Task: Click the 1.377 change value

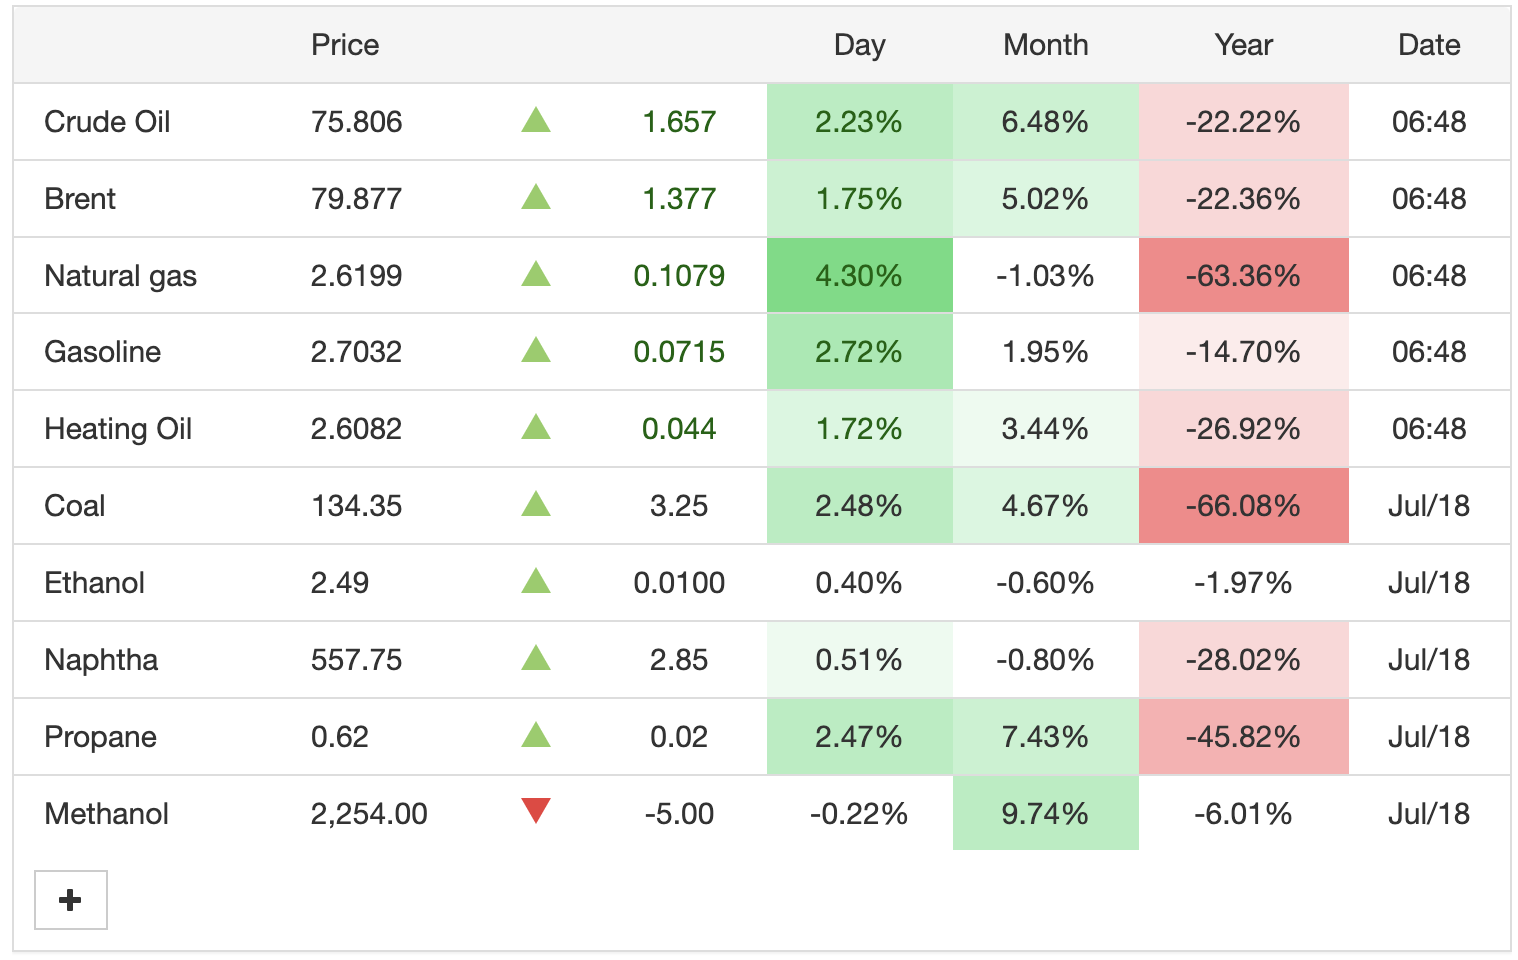Action: (x=679, y=199)
